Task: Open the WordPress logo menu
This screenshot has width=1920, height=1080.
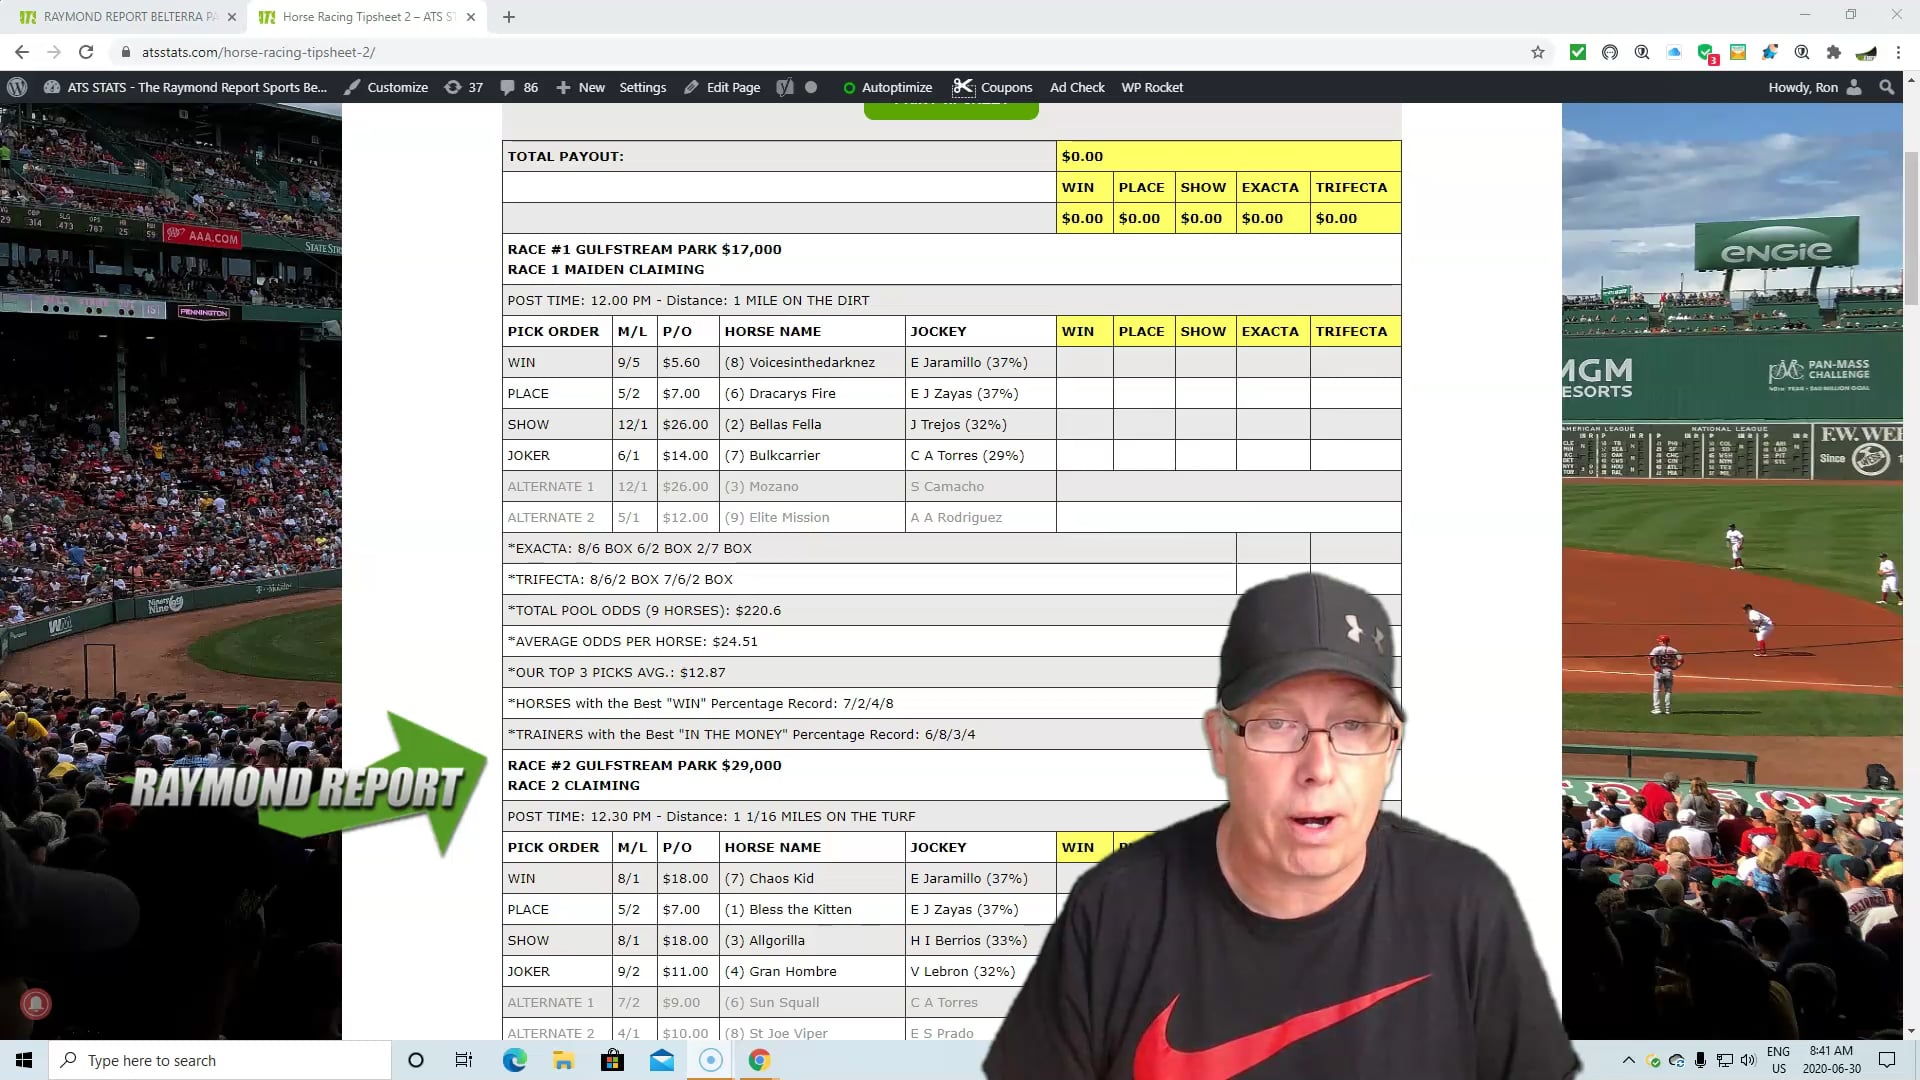Action: coord(17,87)
